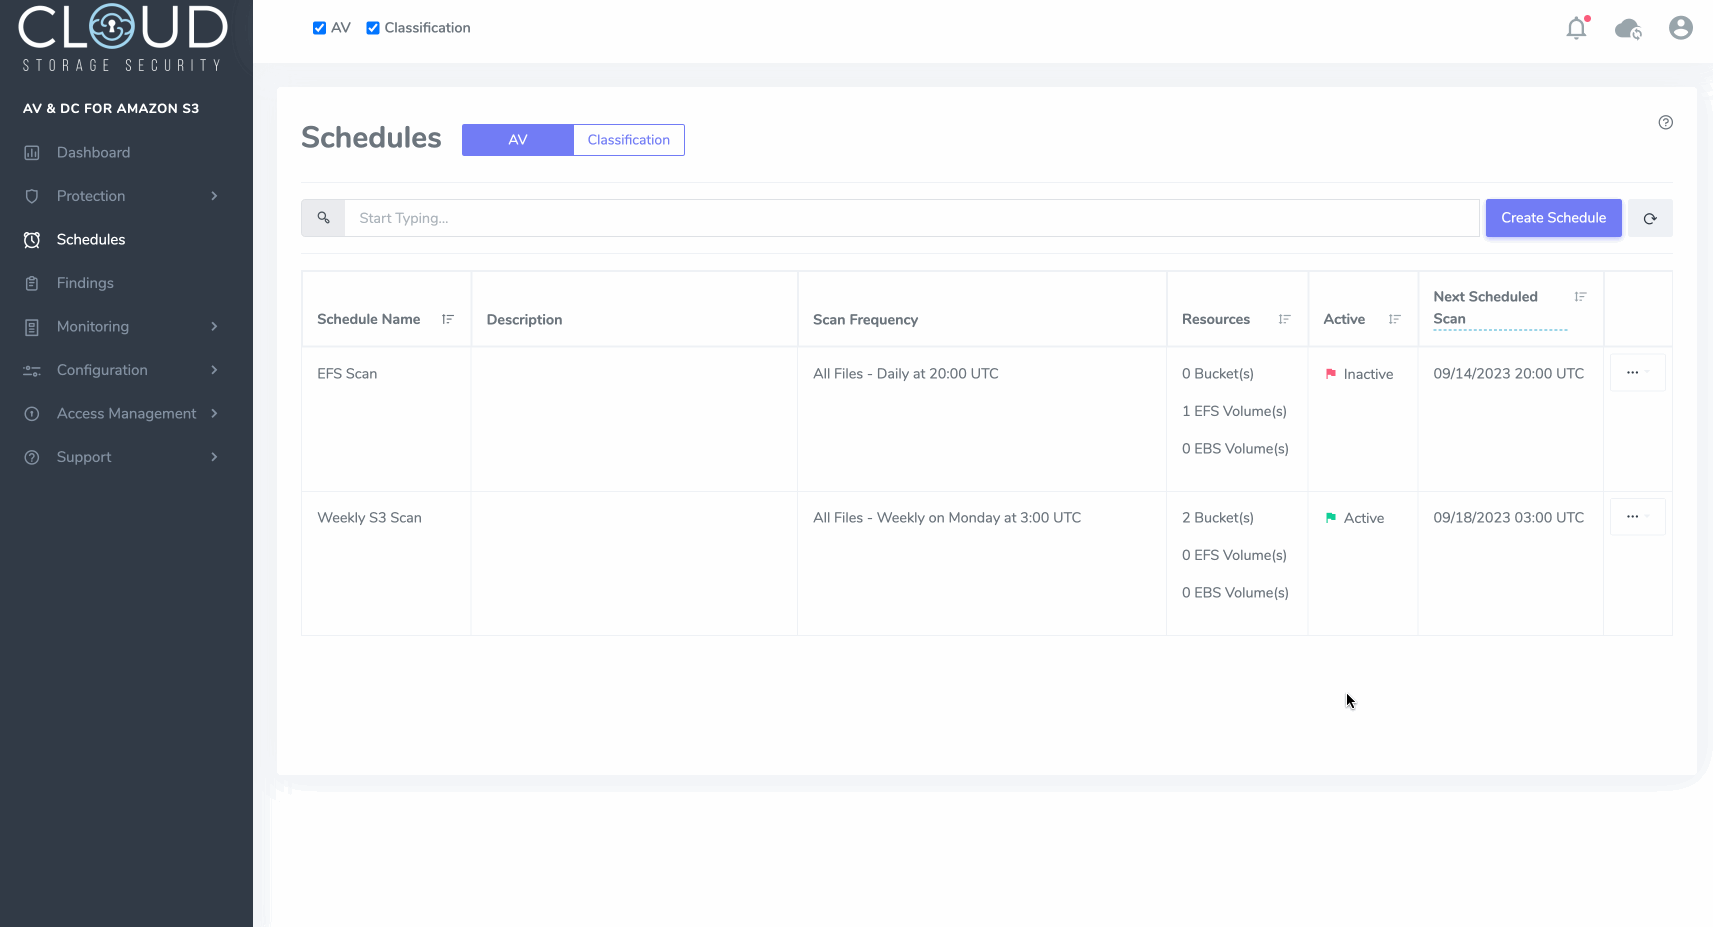Sort by Active column icon
Screen dimensions: 1713x927
point(1394,319)
